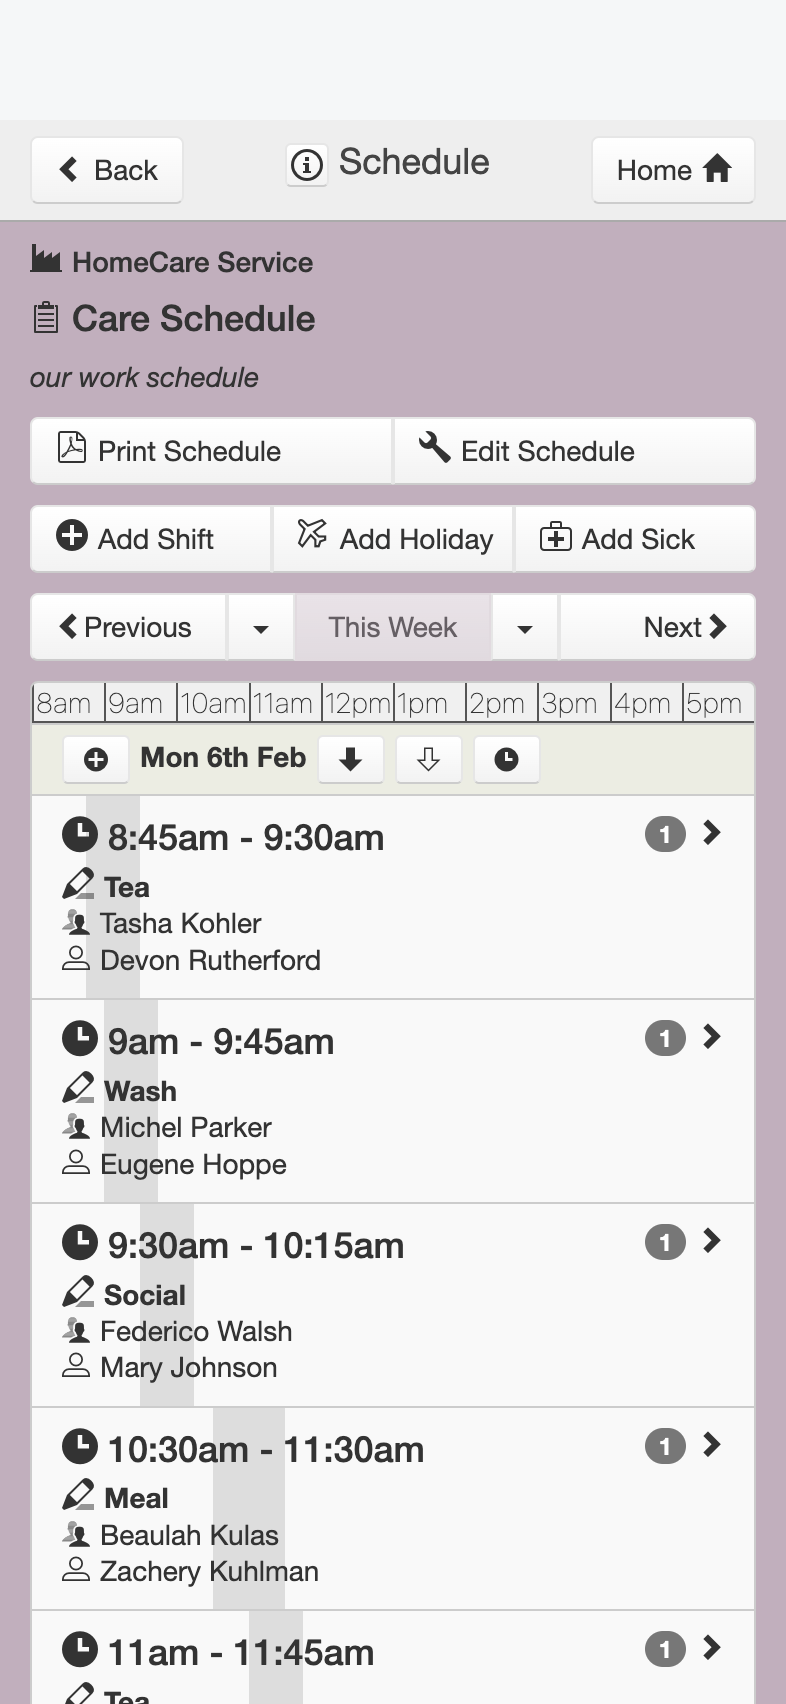Click the solid down arrow in day header
The height and width of the screenshot is (1704, 786).
[x=350, y=760]
